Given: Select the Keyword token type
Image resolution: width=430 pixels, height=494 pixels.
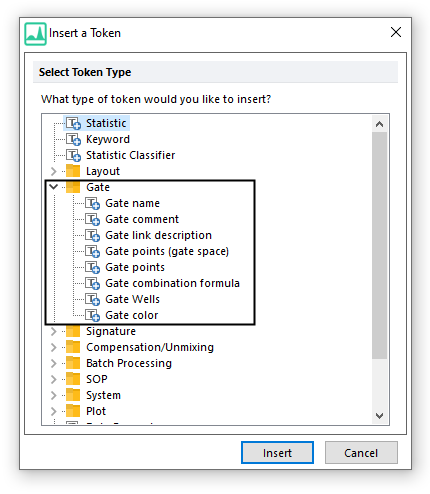Looking at the screenshot, I should (108, 139).
